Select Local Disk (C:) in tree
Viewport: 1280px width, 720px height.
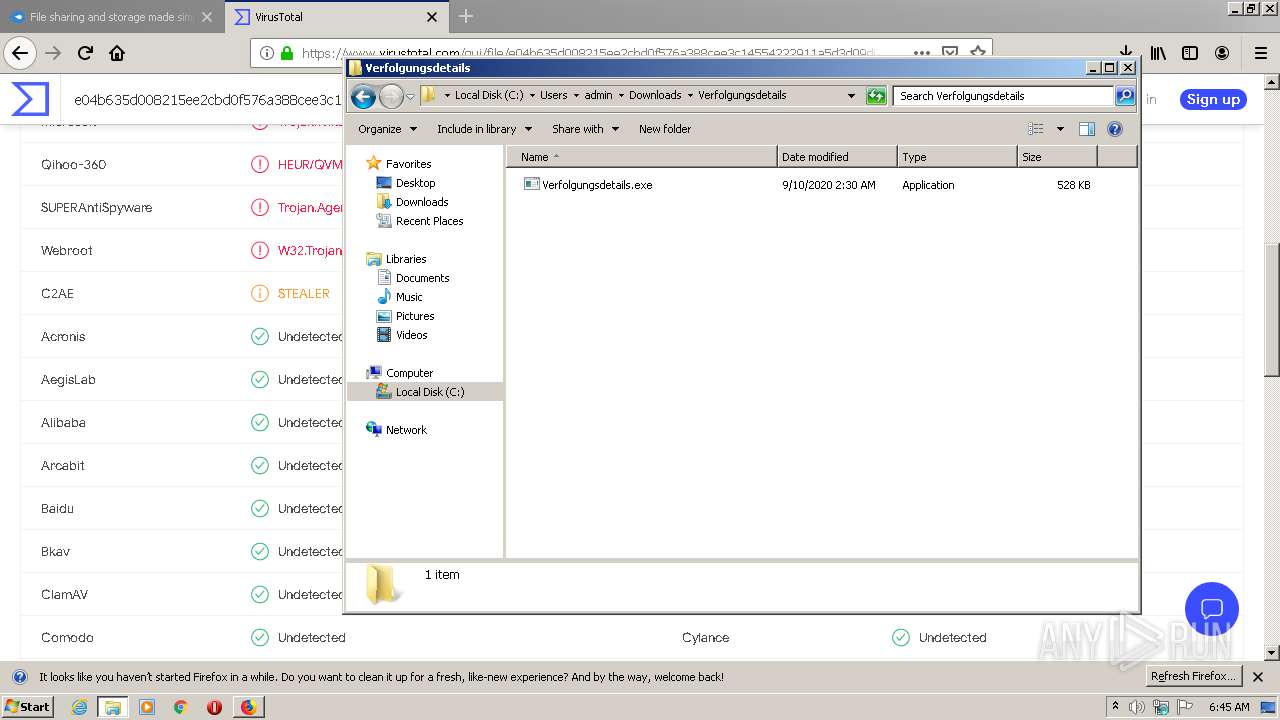pos(429,392)
